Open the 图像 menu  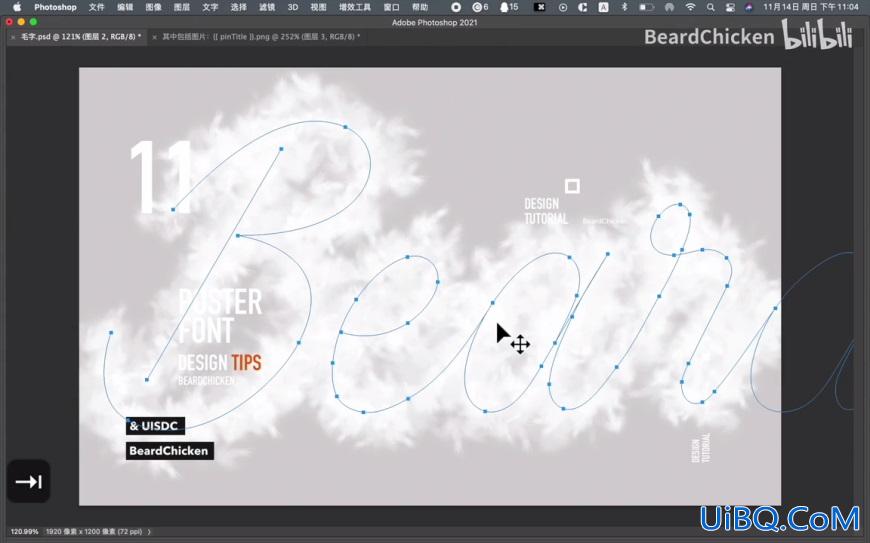tap(153, 7)
